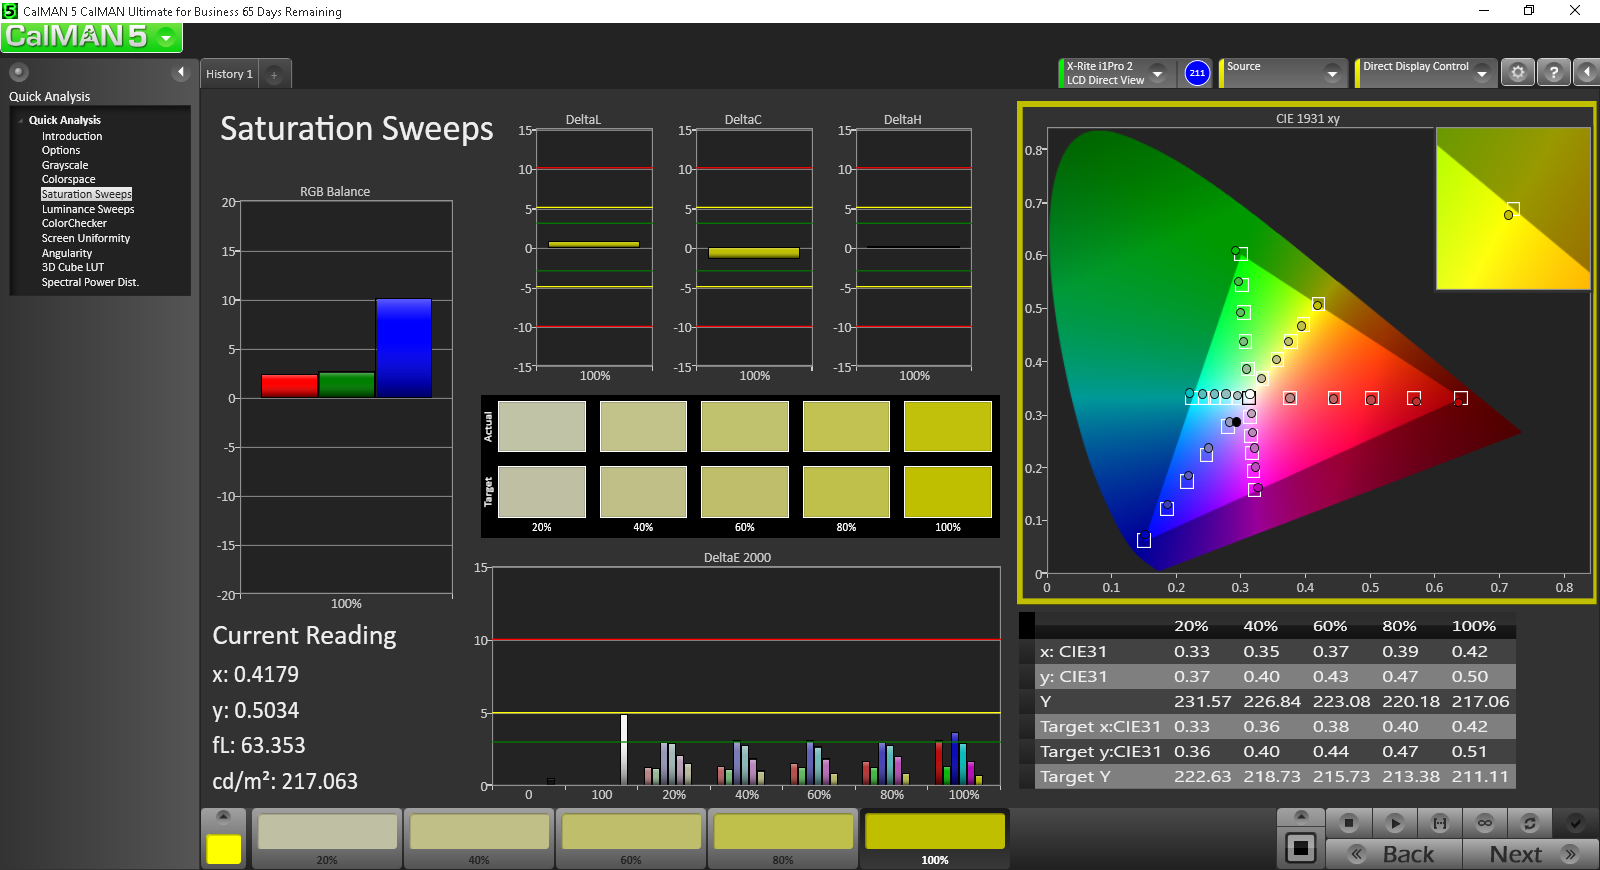This screenshot has height=870, width=1600.
Task: Click the Next button
Action: (x=1516, y=854)
